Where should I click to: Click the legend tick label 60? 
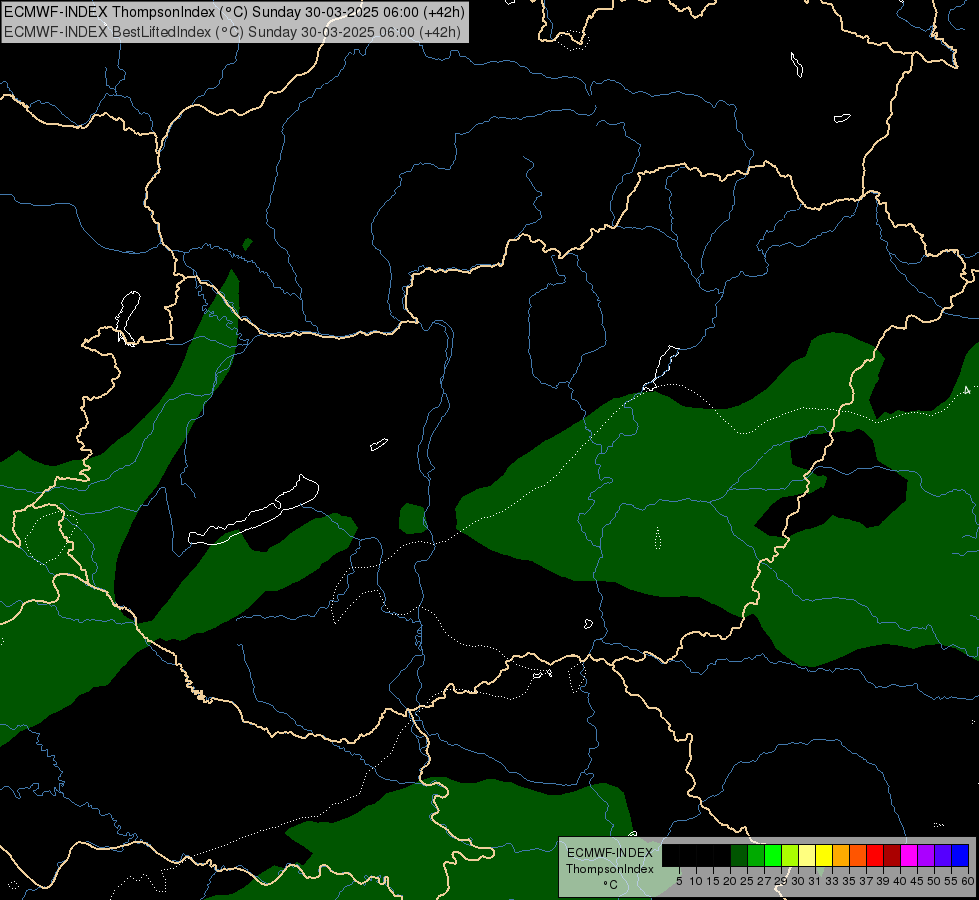pos(968,881)
